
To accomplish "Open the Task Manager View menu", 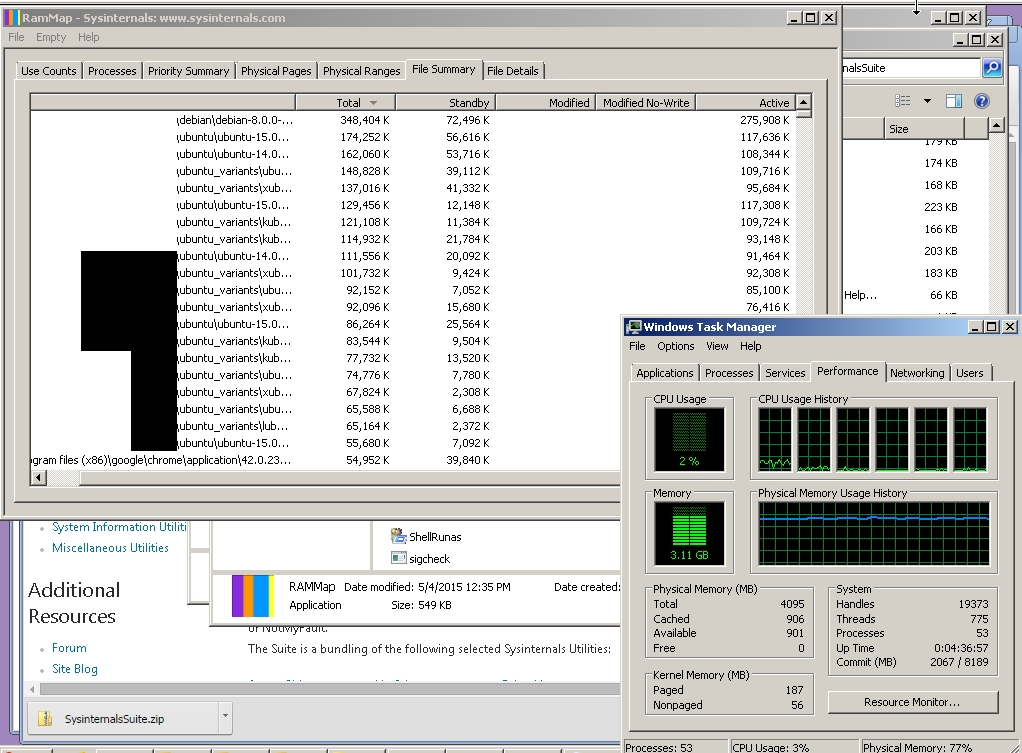I will [x=717, y=346].
